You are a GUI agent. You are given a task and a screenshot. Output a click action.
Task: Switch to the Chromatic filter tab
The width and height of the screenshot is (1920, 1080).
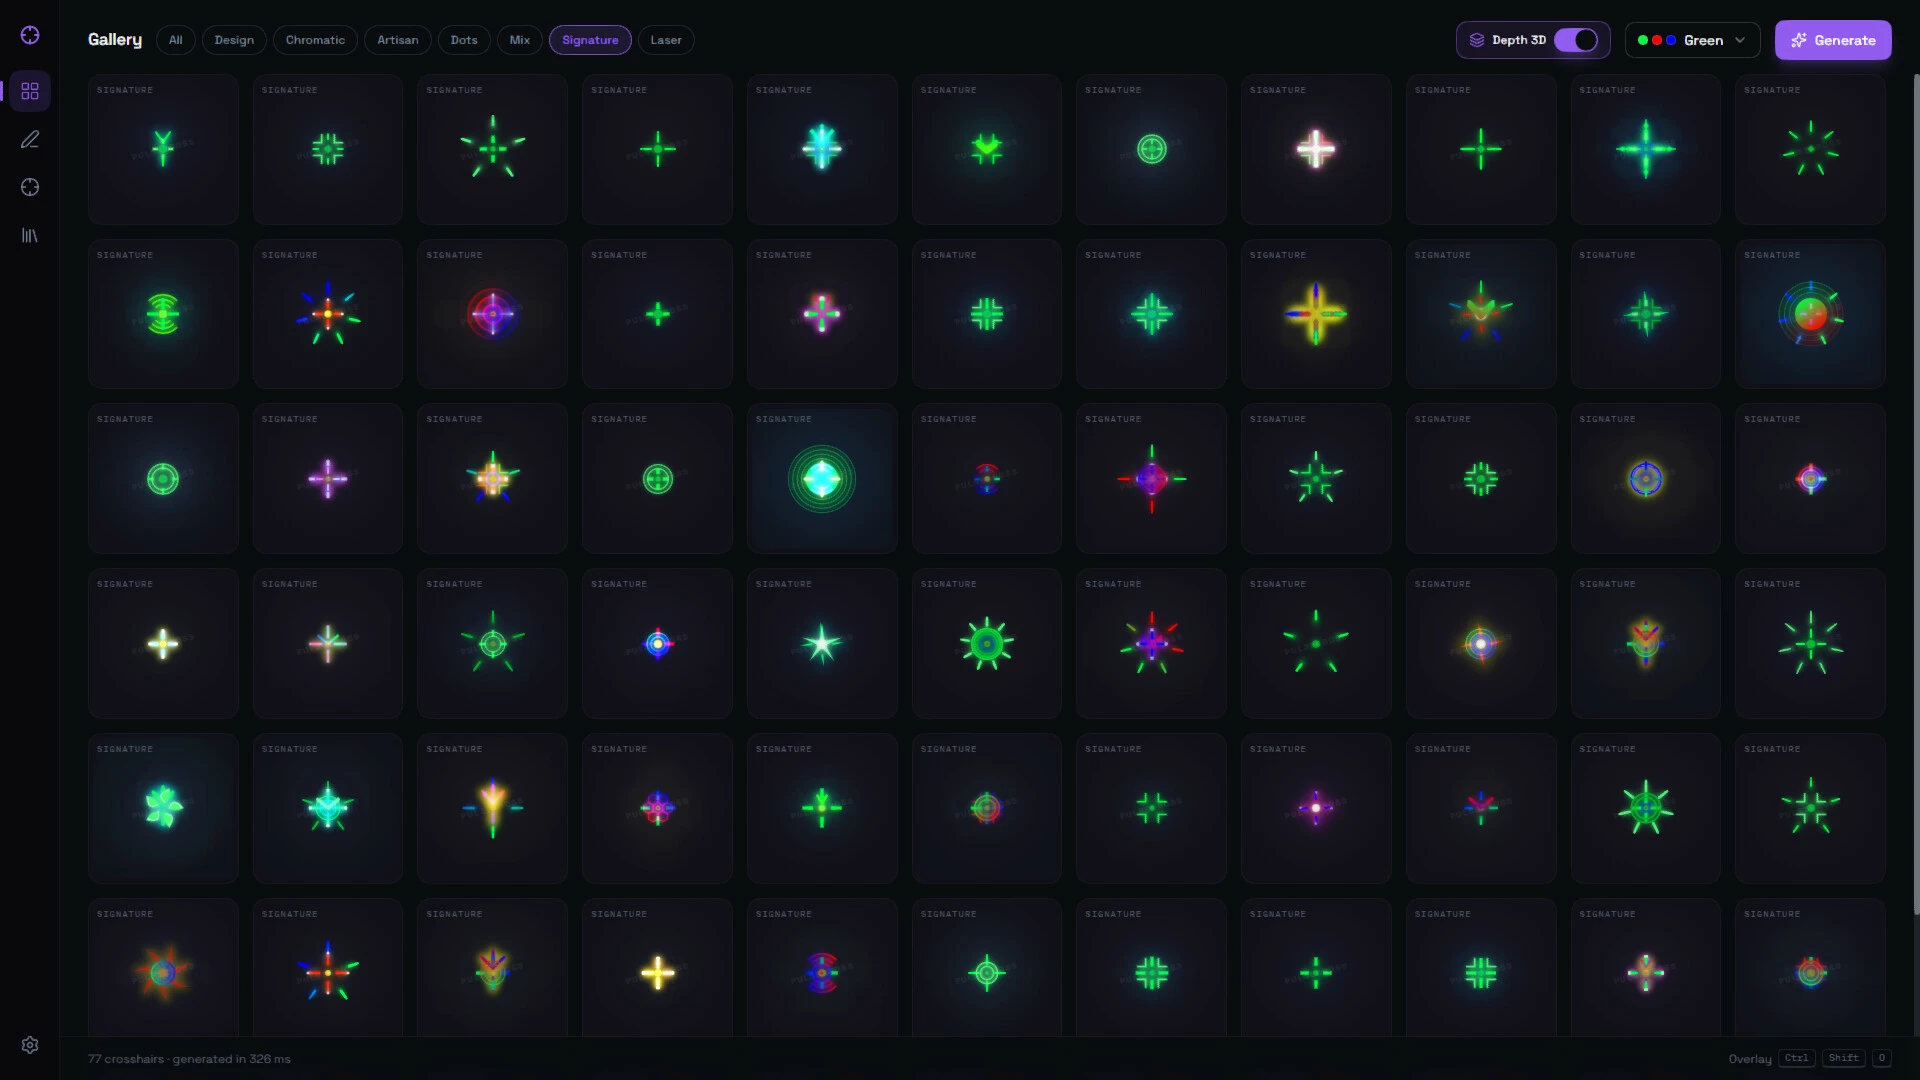tap(315, 40)
